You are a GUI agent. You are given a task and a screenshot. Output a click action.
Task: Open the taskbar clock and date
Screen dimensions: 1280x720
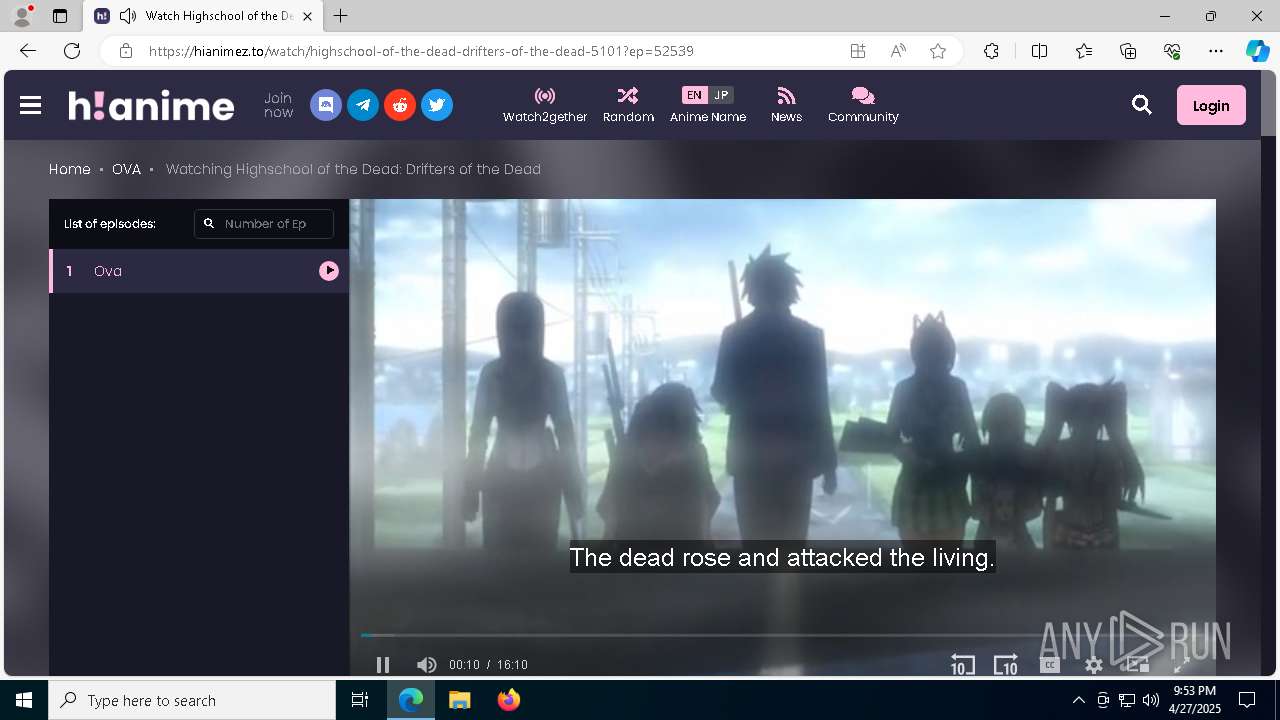pos(1193,700)
